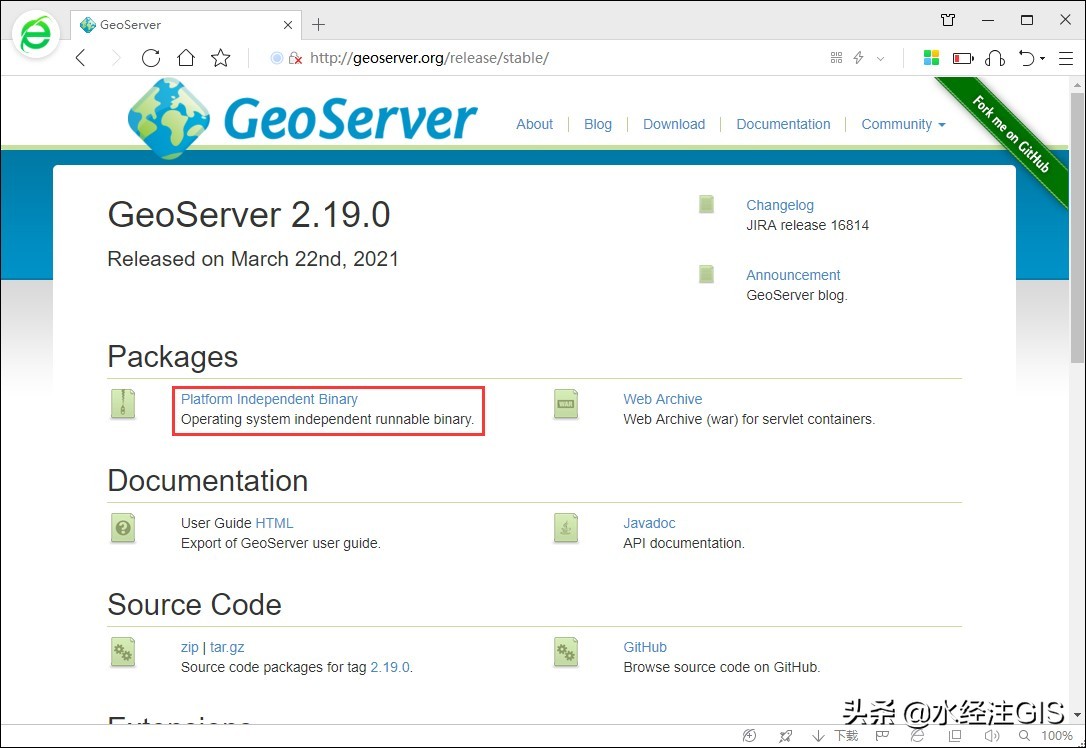
Task: Click the GeoServer 2.19.0 heading text
Action: 249,215
